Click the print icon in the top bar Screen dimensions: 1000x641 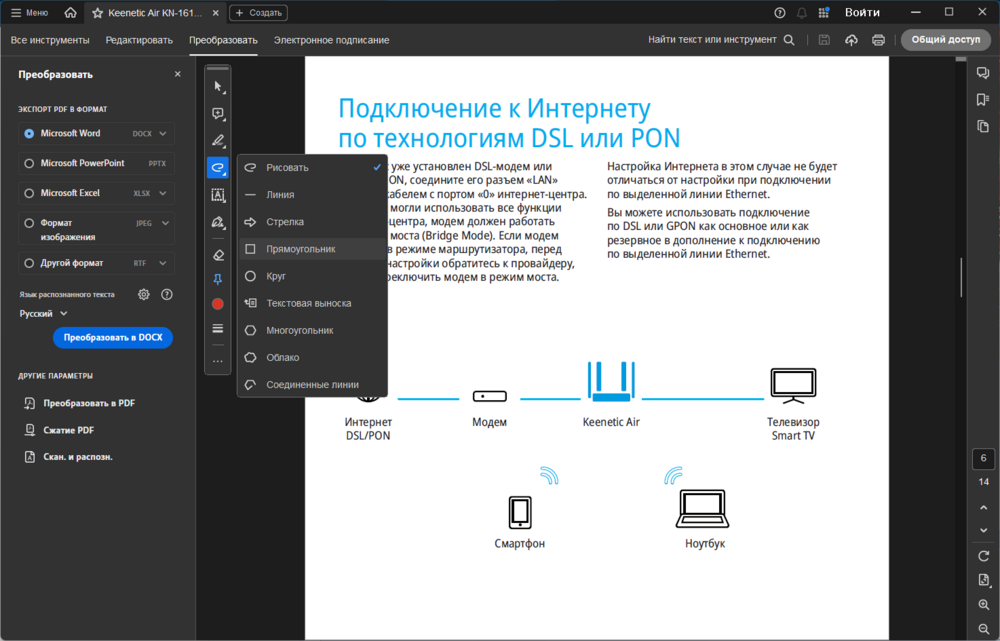[x=878, y=40]
